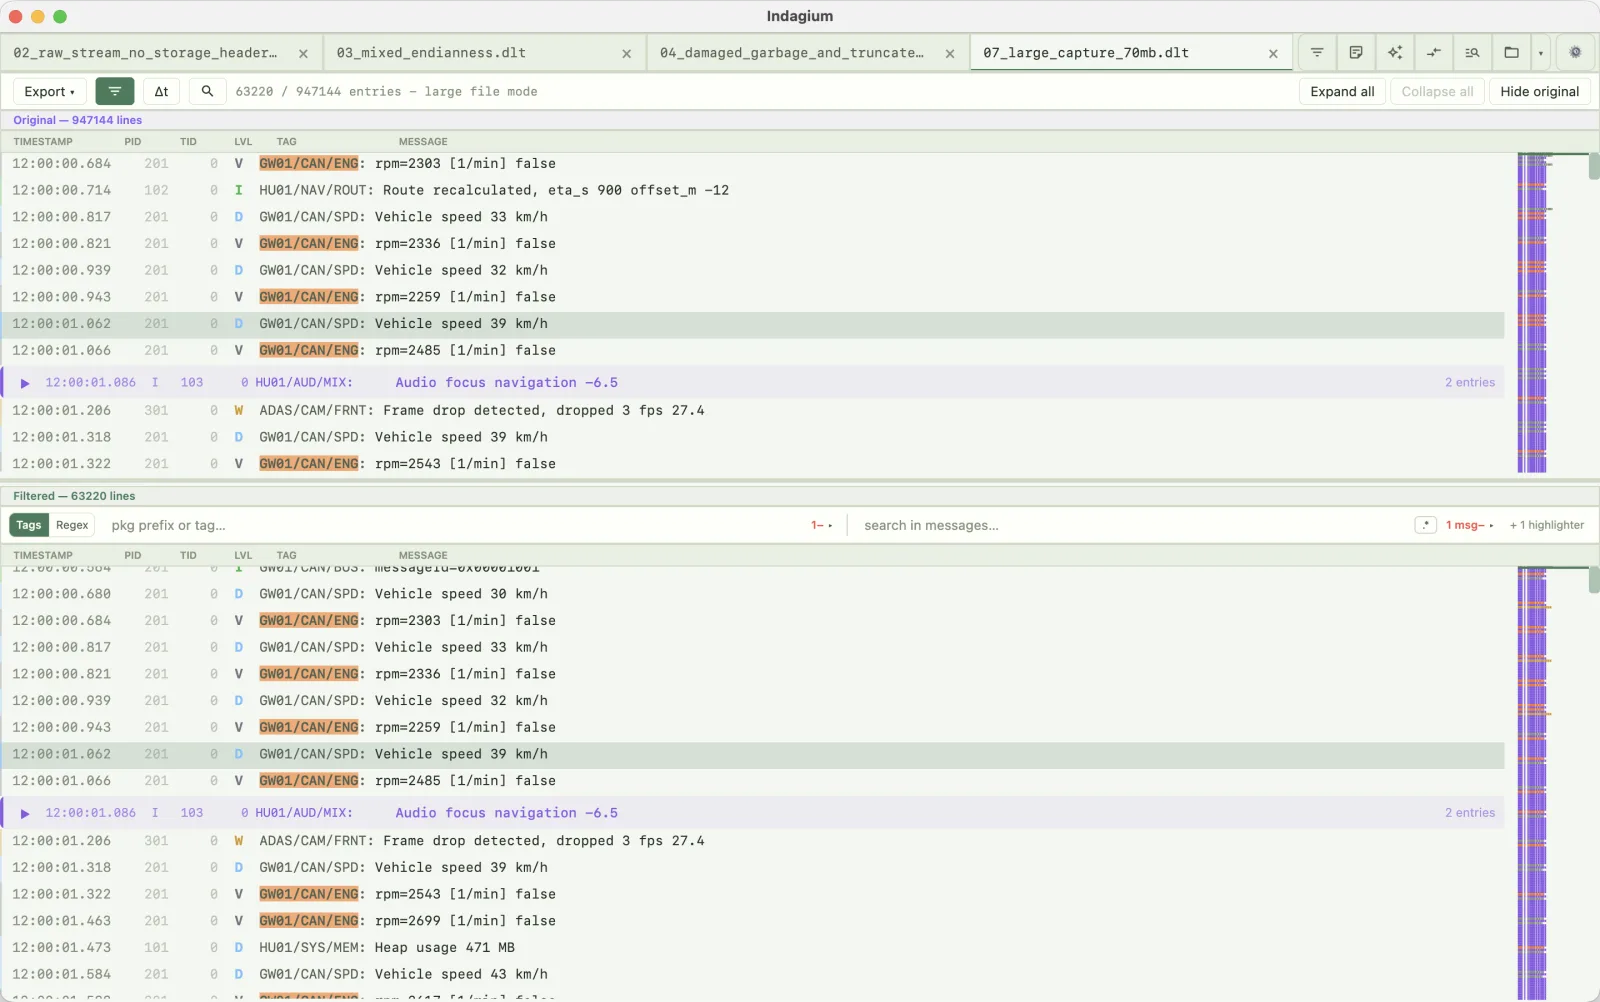The image size is (1600, 1002).
Task: Close the 03_mixed_endianness.dlt tab
Action: click(x=626, y=54)
